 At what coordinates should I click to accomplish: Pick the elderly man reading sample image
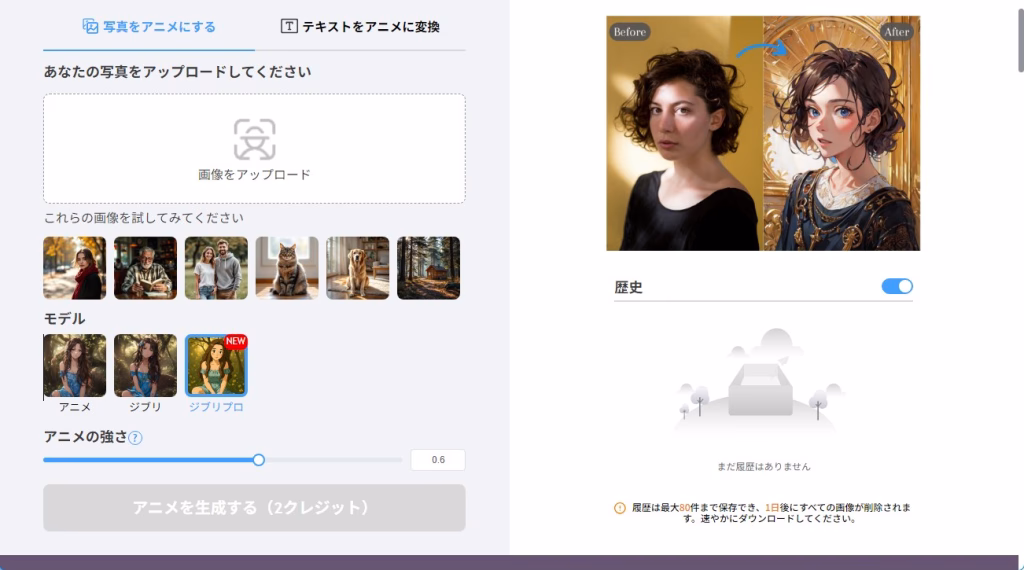pos(145,268)
